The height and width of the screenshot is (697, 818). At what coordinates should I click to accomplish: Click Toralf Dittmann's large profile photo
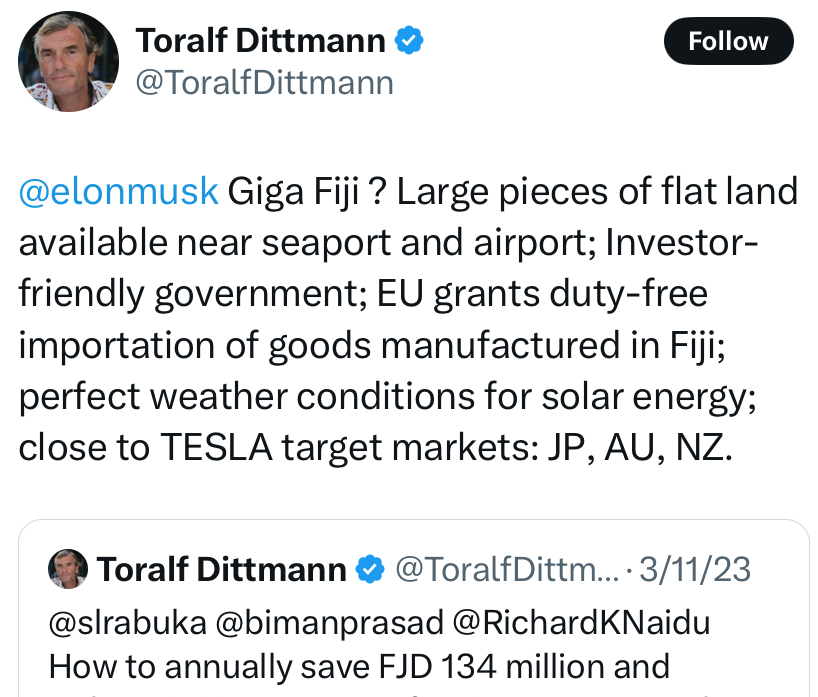[64, 62]
